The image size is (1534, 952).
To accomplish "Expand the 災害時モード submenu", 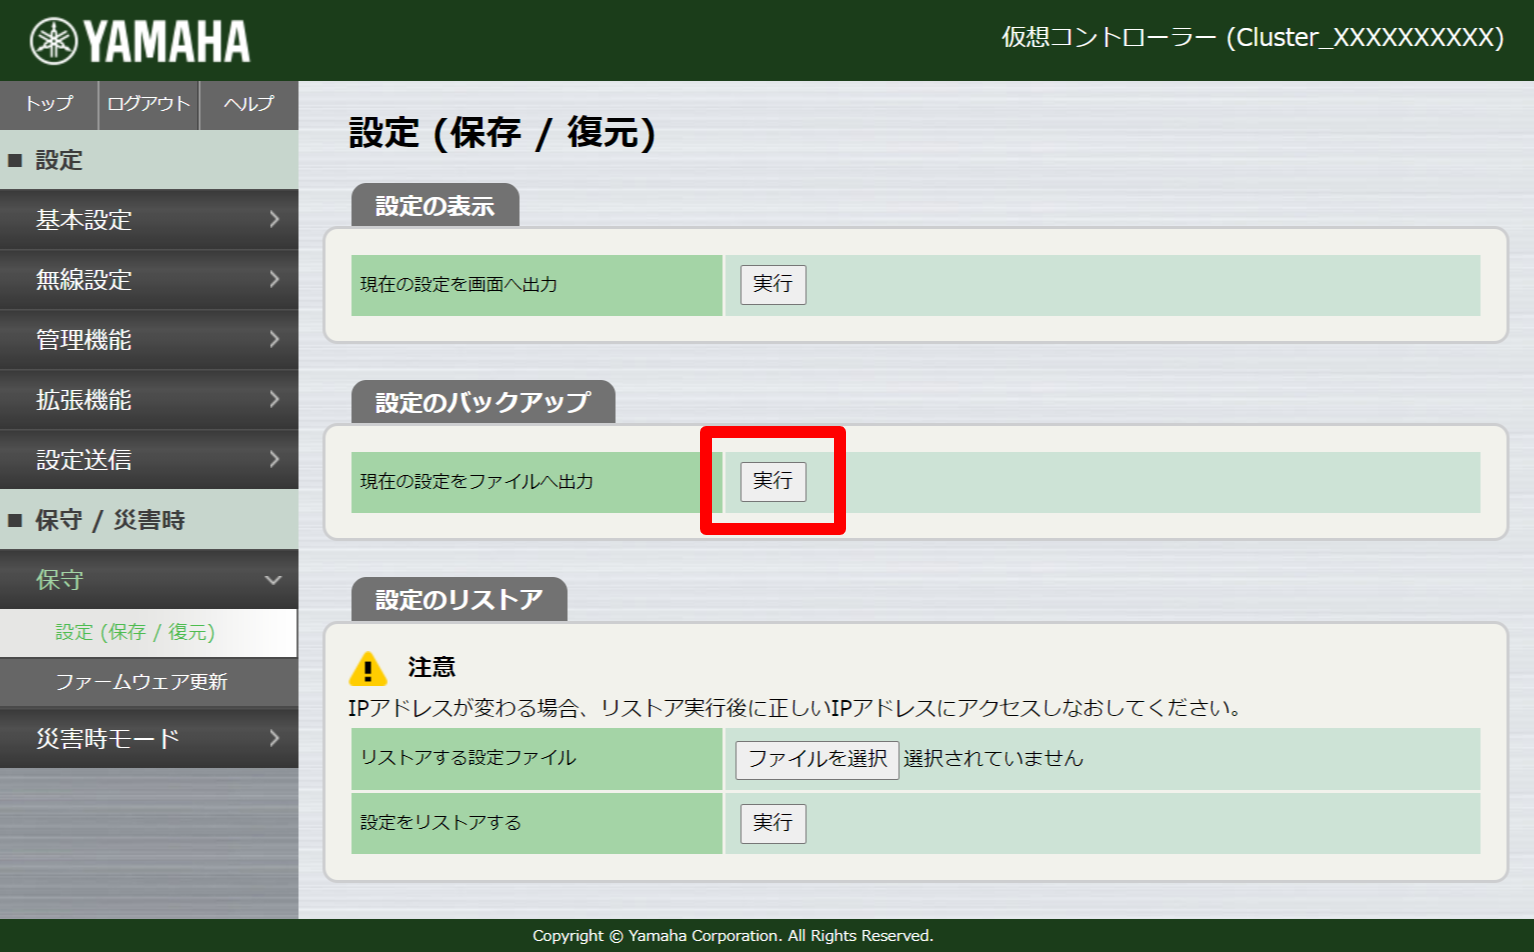I will coord(148,738).
